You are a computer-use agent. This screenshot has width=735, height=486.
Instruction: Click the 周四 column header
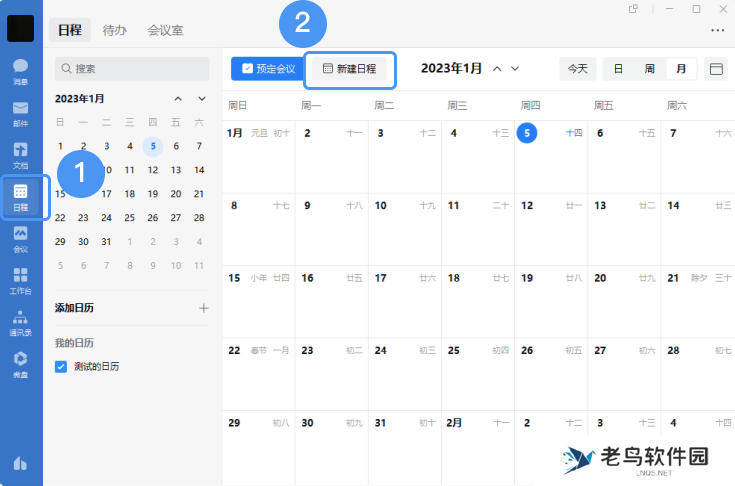pos(530,105)
